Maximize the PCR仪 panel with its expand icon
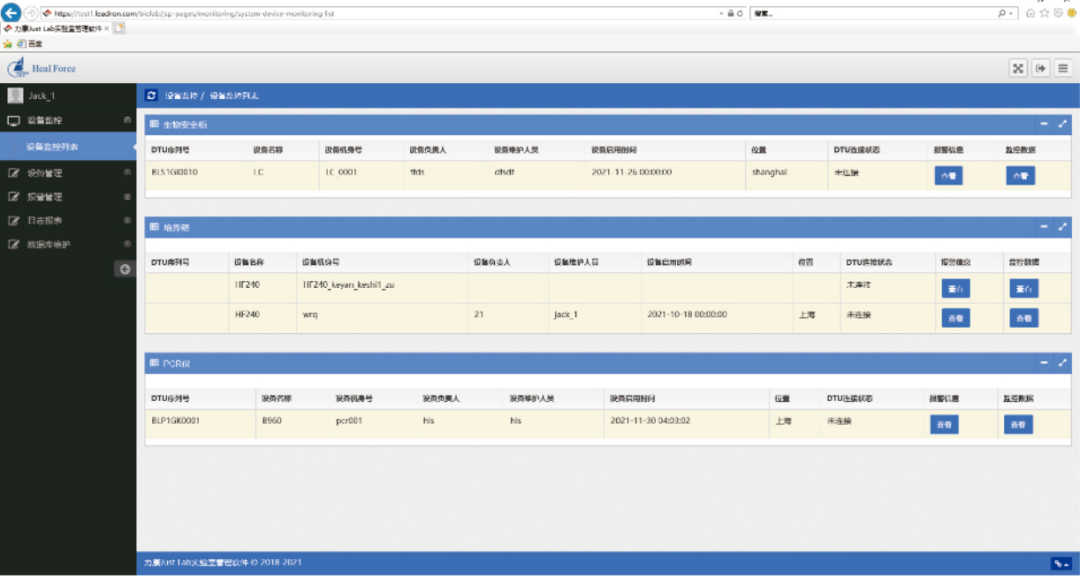Screen dimensions: 1080x576 point(1062,362)
